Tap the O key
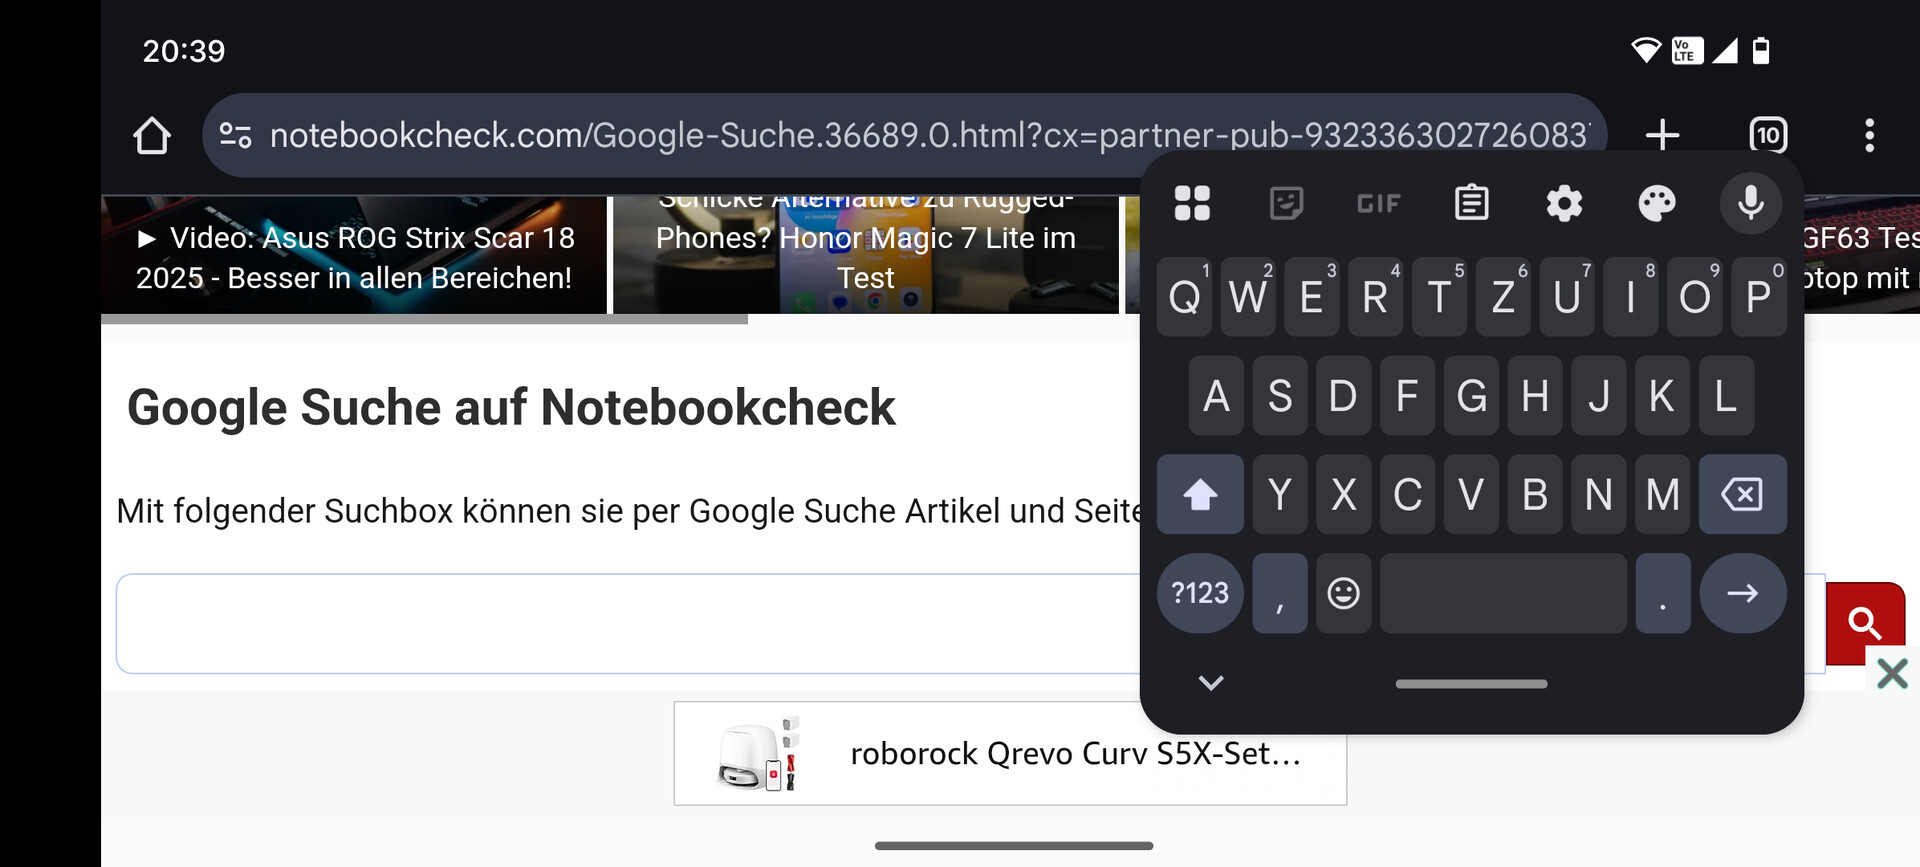The width and height of the screenshot is (1920, 867). pyautogui.click(x=1695, y=297)
